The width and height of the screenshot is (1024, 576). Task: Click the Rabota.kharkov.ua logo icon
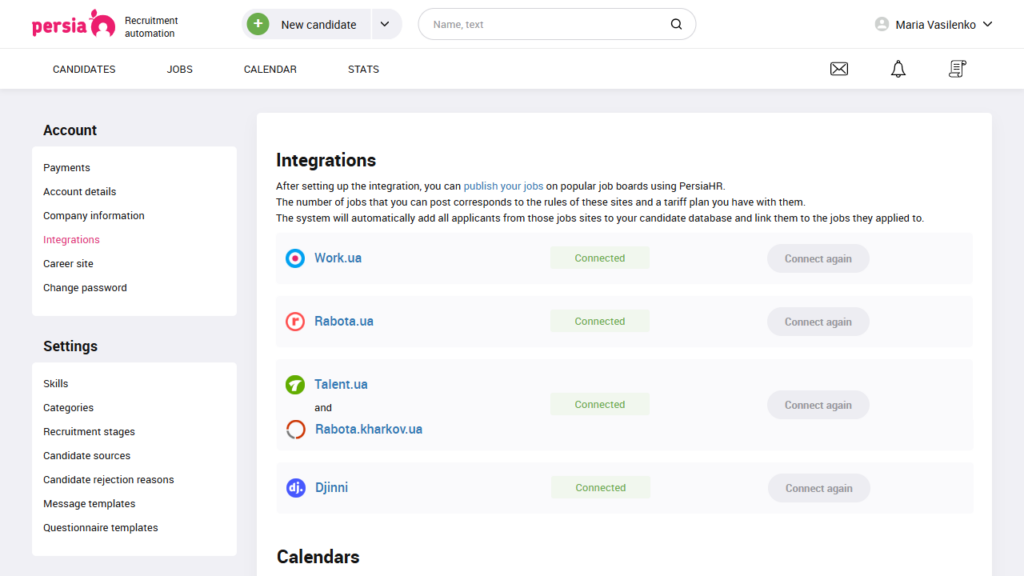(x=296, y=429)
